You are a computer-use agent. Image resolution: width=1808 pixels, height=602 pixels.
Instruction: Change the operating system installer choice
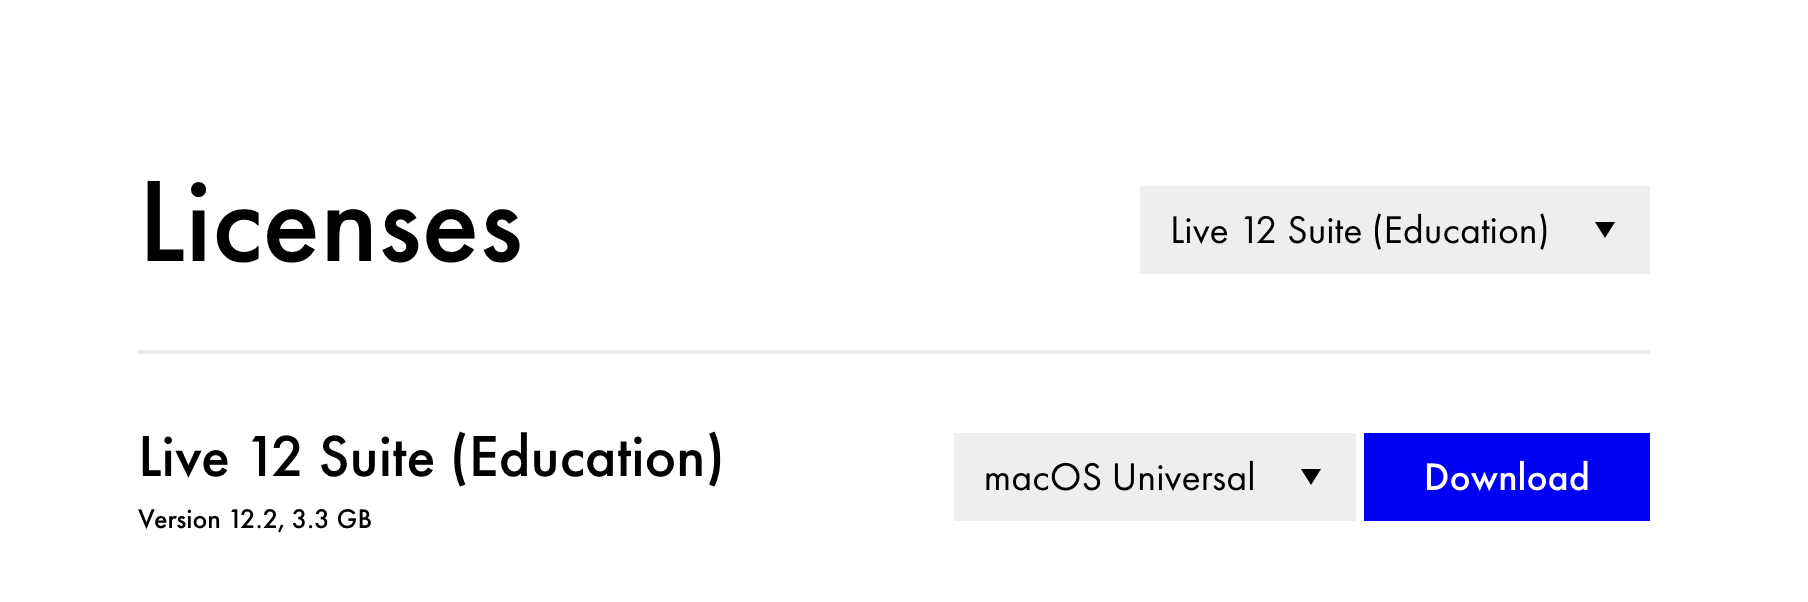click(1154, 477)
